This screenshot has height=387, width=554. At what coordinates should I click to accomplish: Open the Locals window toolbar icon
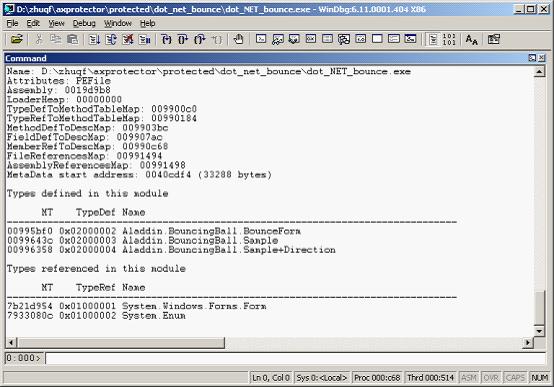coord(294,39)
